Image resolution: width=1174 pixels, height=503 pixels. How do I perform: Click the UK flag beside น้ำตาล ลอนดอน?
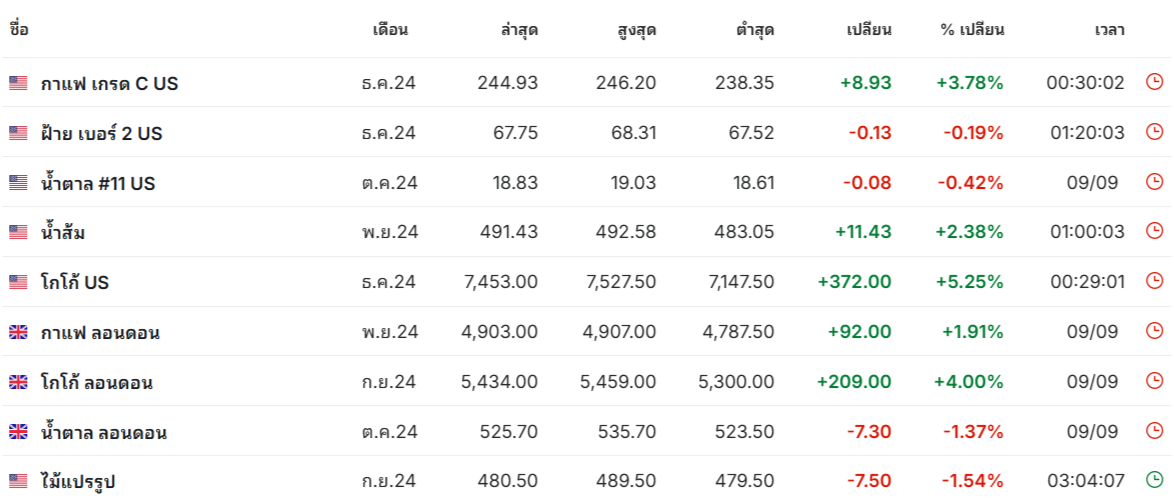point(18,432)
